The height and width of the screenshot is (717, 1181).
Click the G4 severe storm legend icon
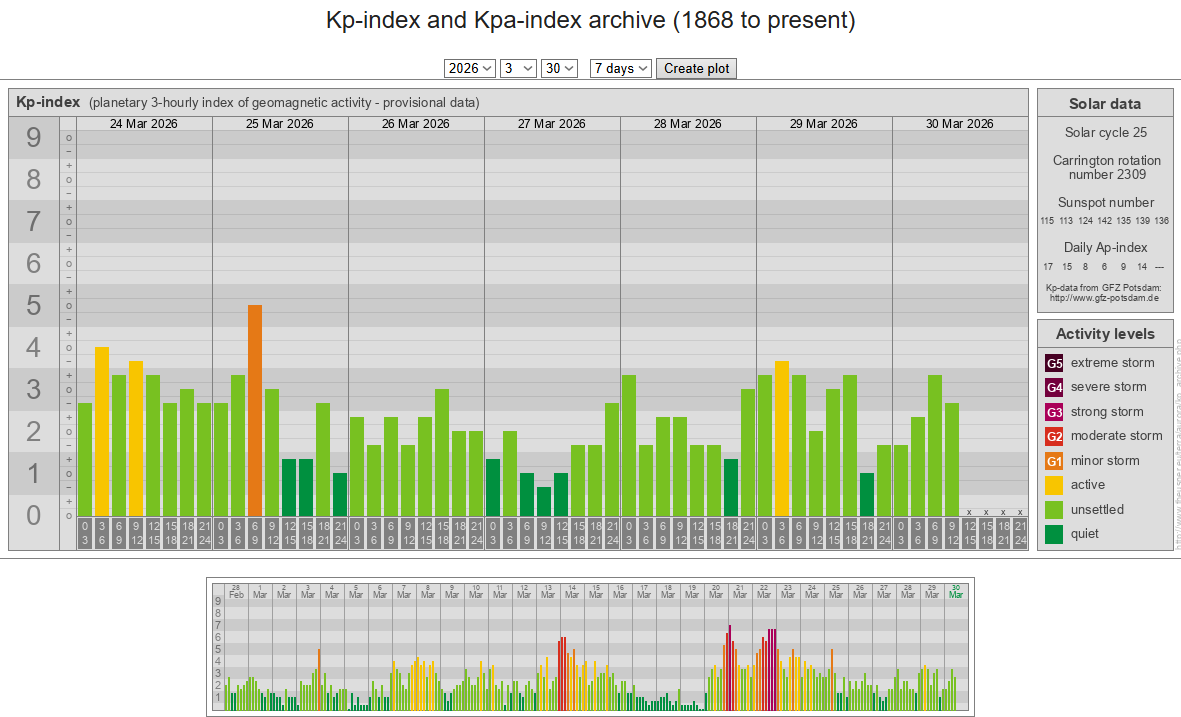click(1054, 387)
